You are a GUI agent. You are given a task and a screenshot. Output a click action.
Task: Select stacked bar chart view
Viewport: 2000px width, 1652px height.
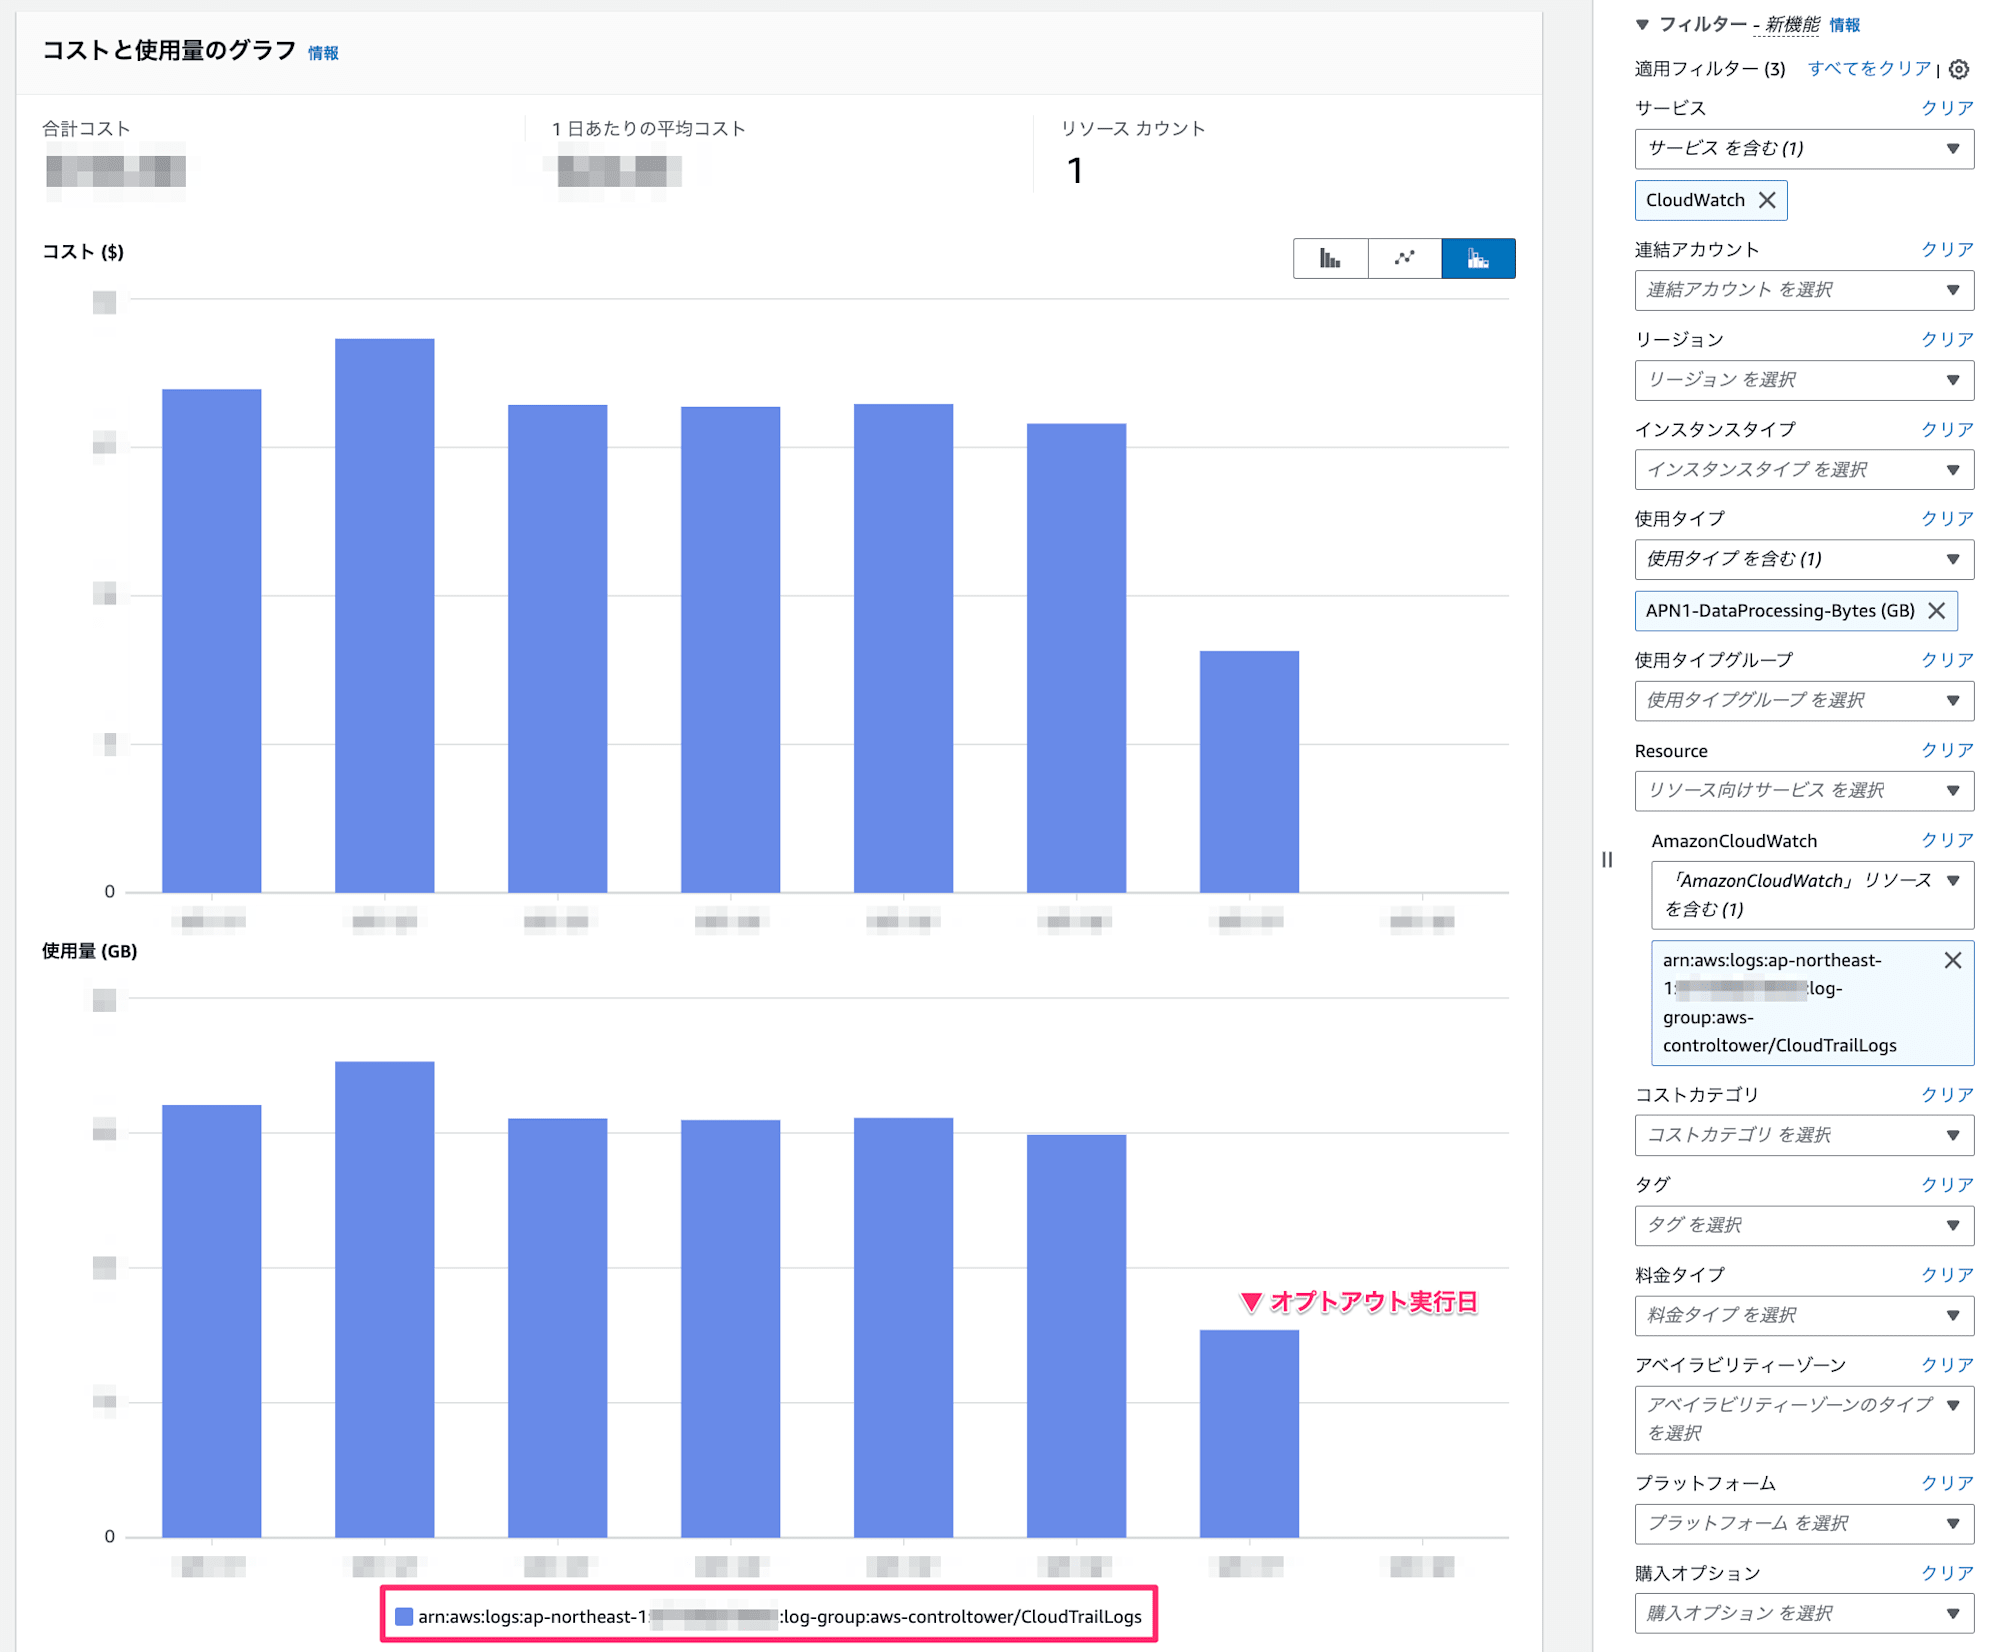[x=1478, y=259]
